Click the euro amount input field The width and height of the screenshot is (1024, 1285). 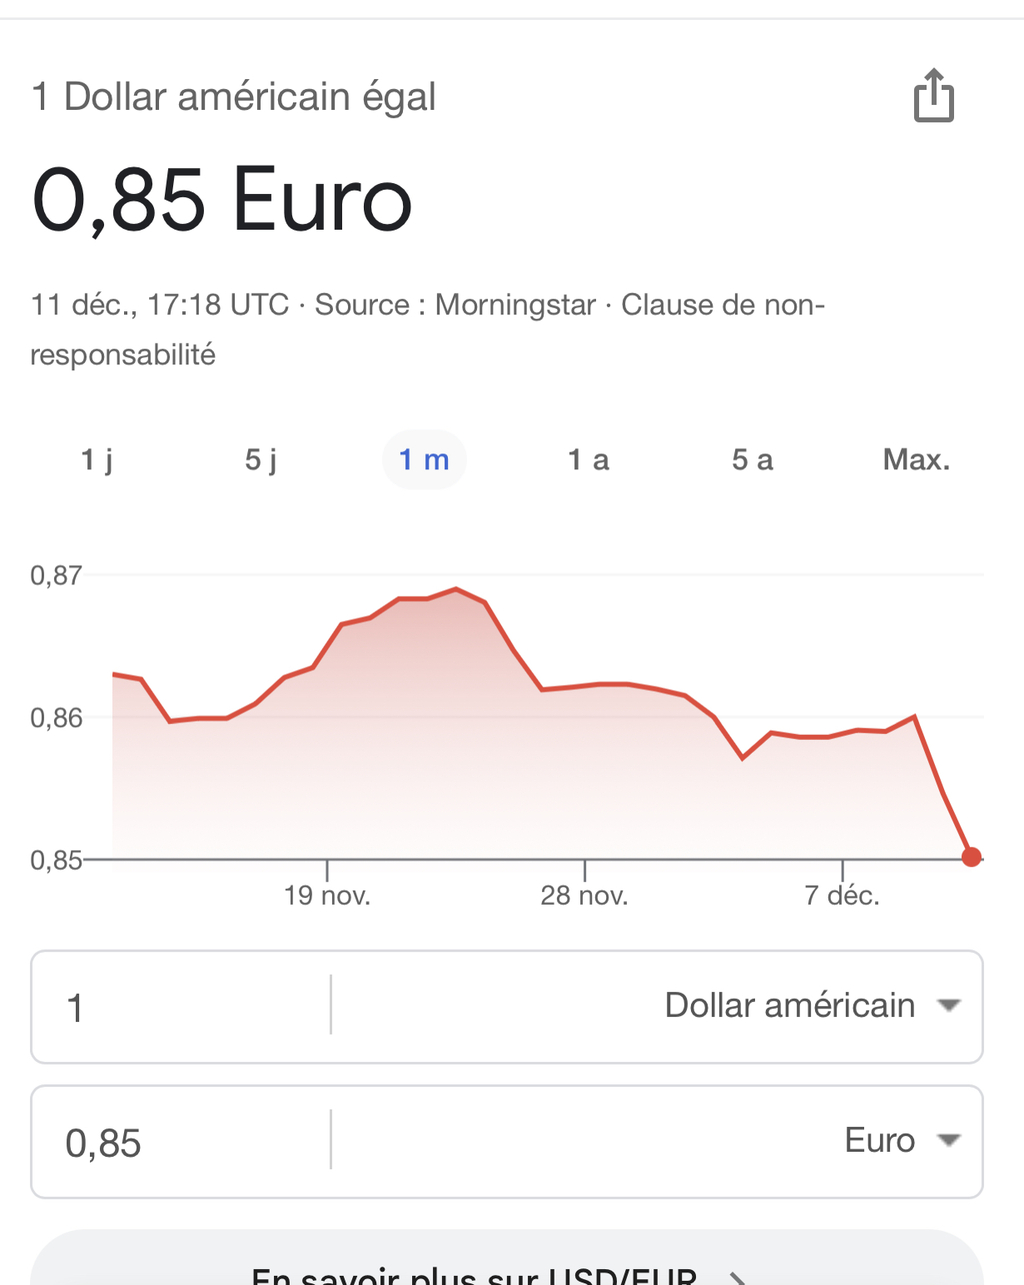pos(180,1142)
